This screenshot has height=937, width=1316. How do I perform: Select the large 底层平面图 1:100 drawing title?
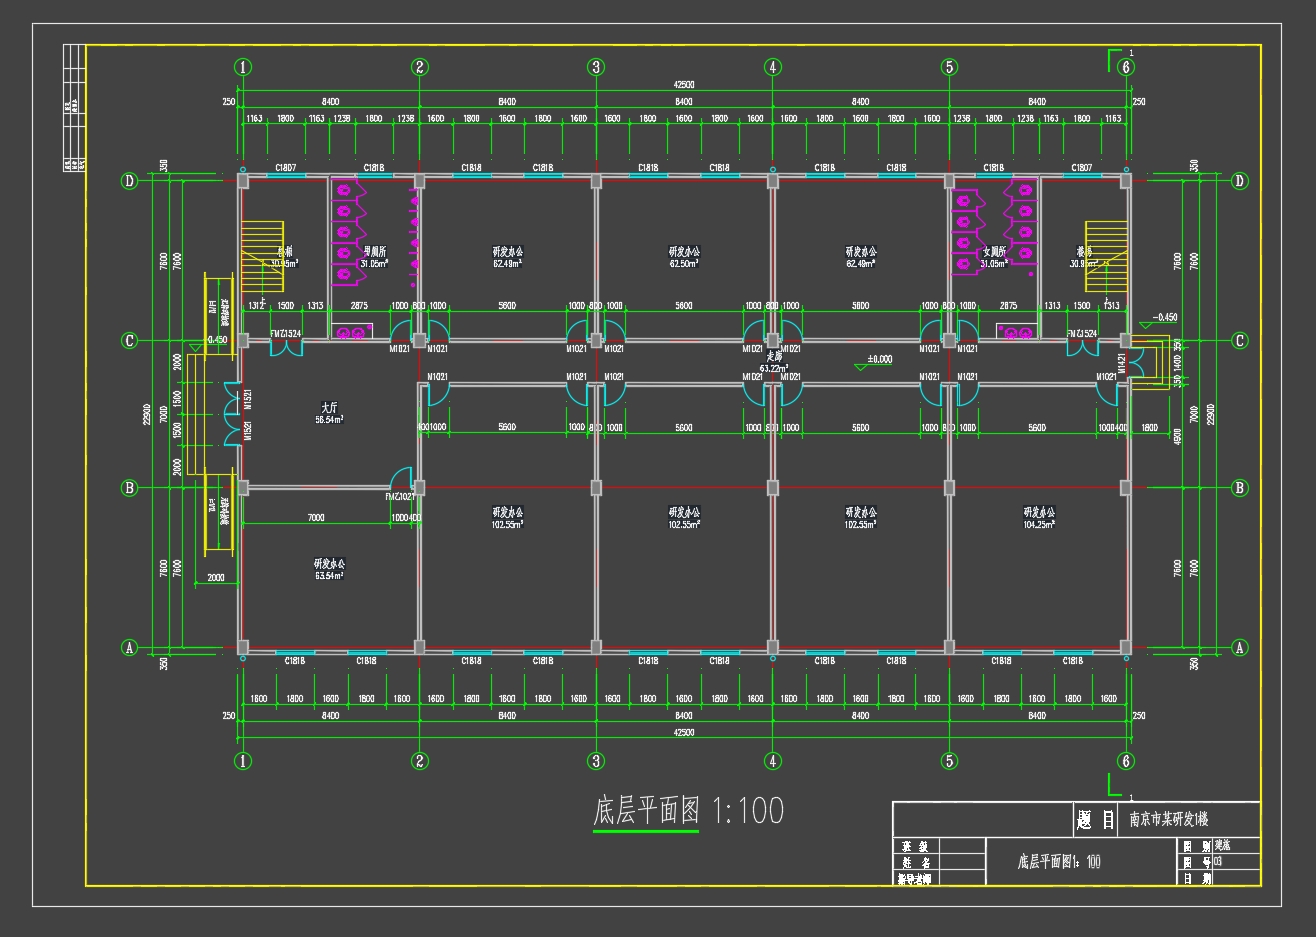click(x=688, y=811)
